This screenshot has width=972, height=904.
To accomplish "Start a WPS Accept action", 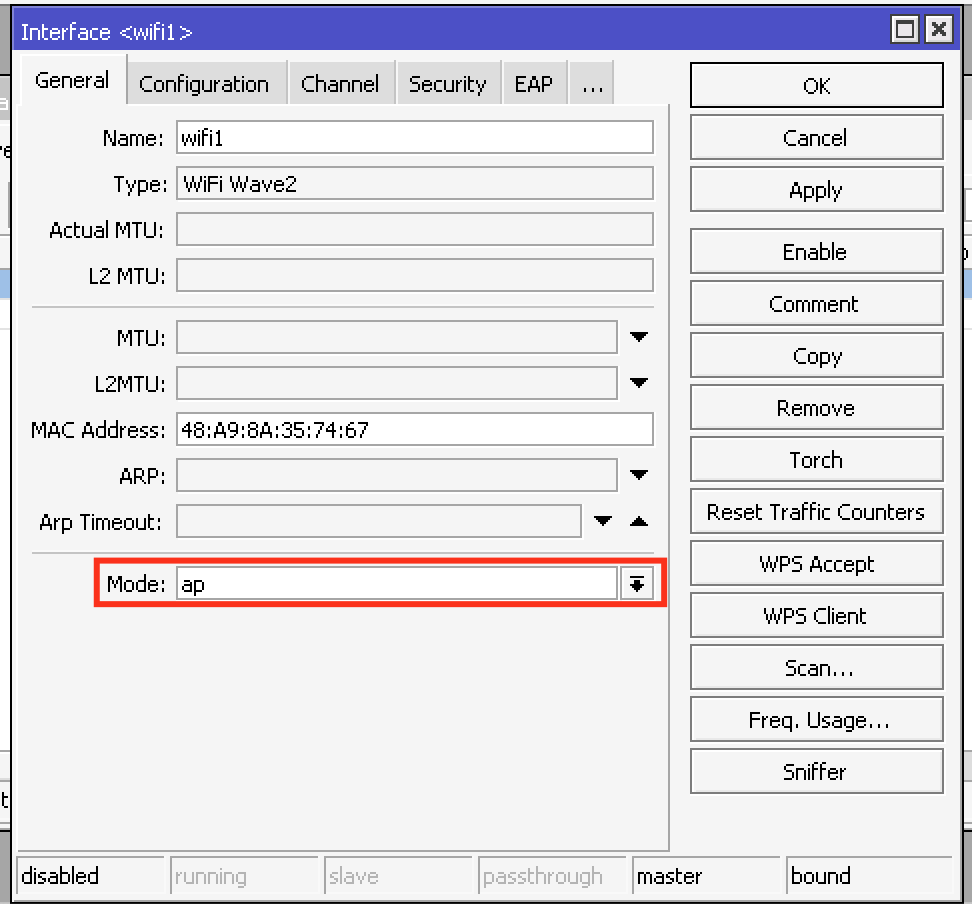I will click(816, 563).
